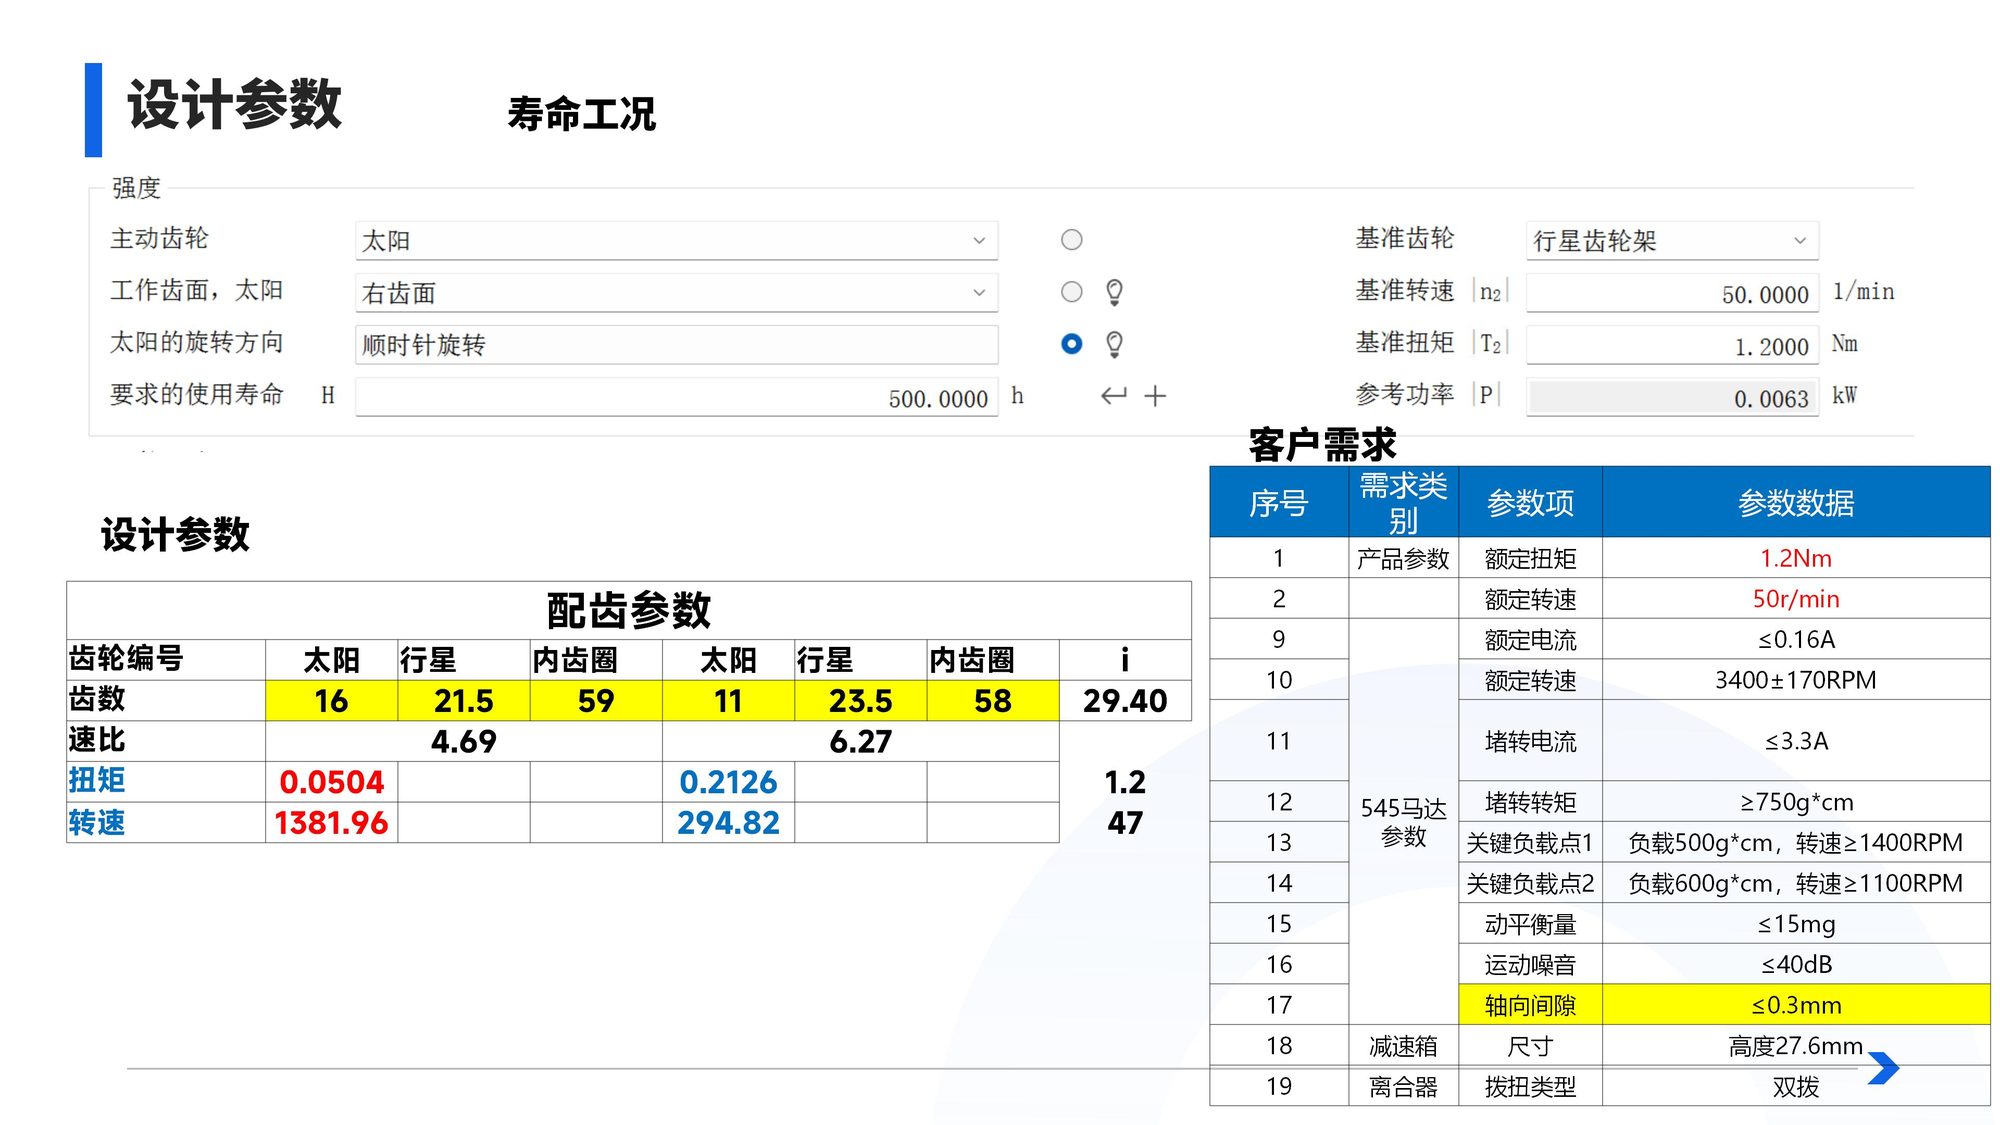2000x1125 pixels.
Task: Click the speed ratio cell 6.27
Action: click(x=860, y=741)
